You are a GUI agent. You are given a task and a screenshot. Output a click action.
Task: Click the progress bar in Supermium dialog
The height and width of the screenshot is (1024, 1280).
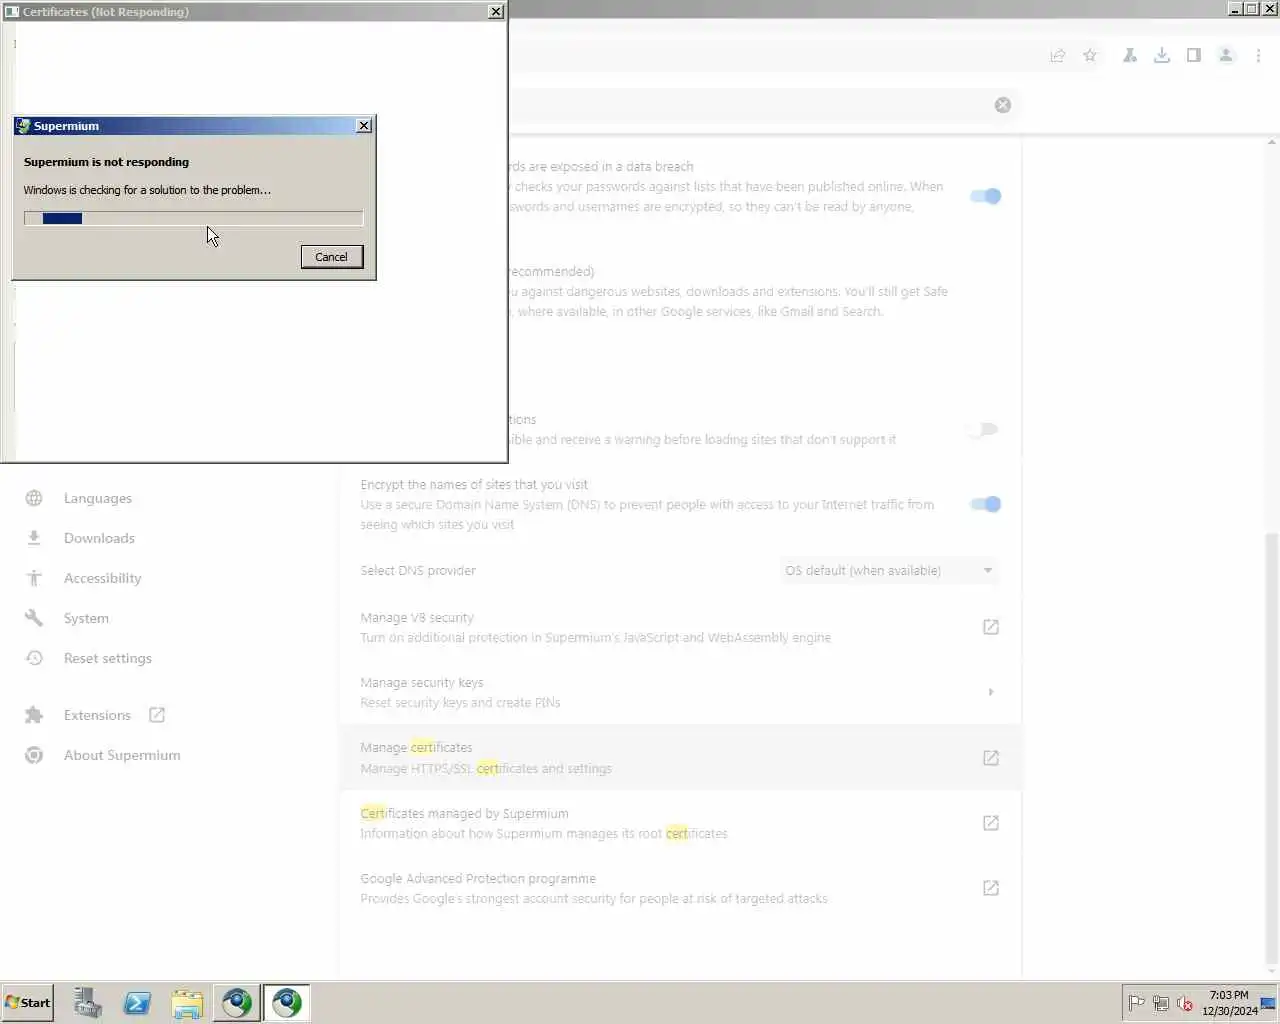coord(193,218)
